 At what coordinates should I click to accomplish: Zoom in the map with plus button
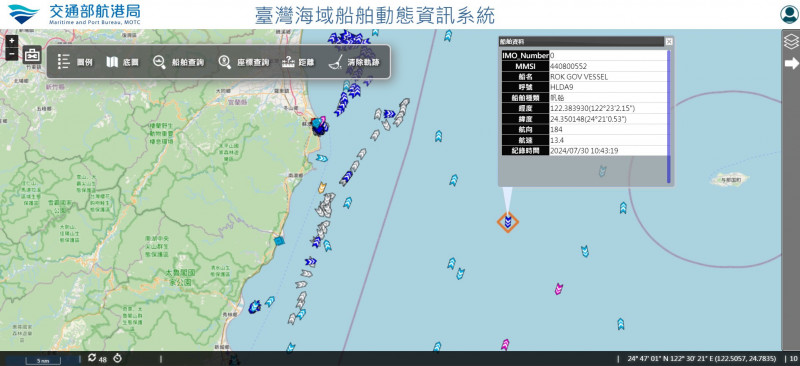tap(12, 41)
